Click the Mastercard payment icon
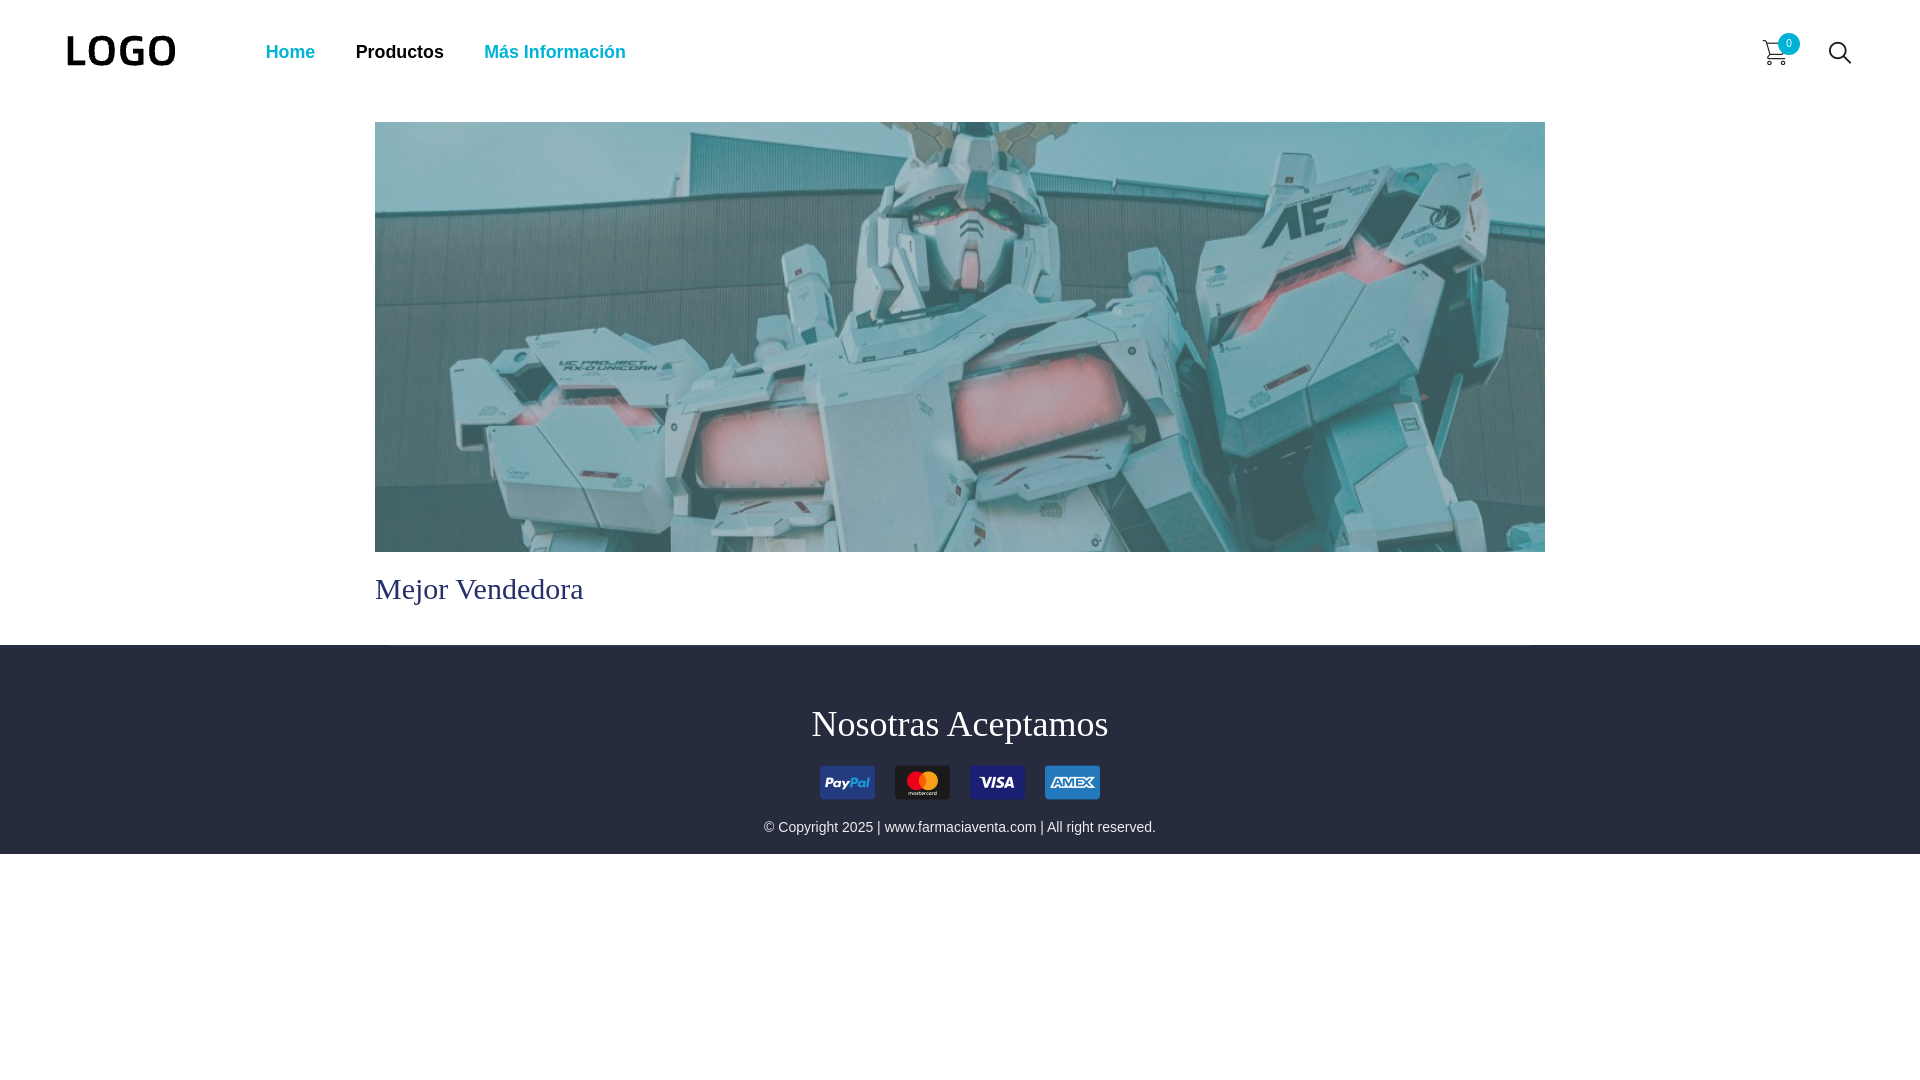1920x1080 pixels. [922, 782]
